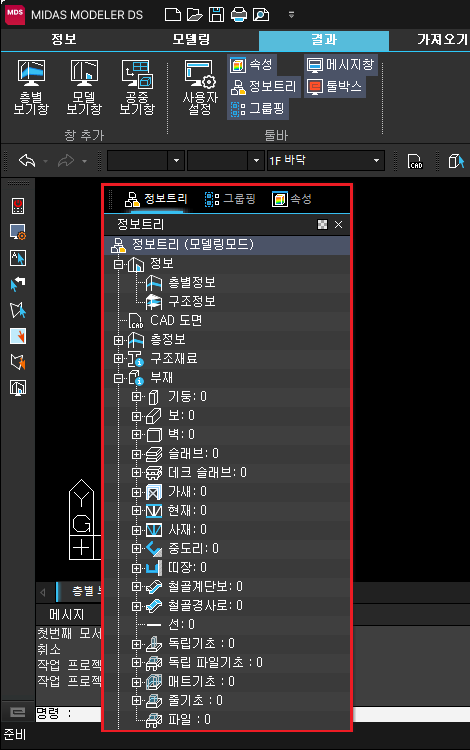Viewport: 470px width, 750px height.
Task: Expand the 층정보 tree node
Action: point(118,340)
